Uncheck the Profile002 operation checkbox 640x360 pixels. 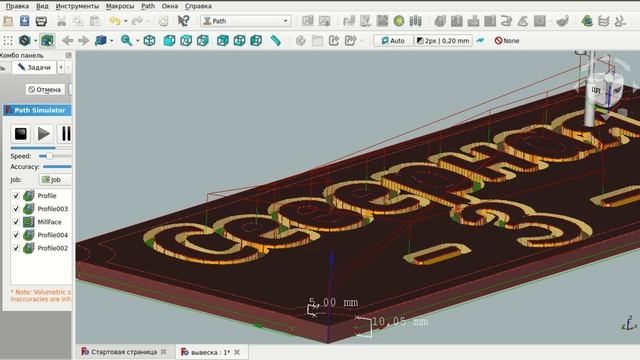coord(16,248)
